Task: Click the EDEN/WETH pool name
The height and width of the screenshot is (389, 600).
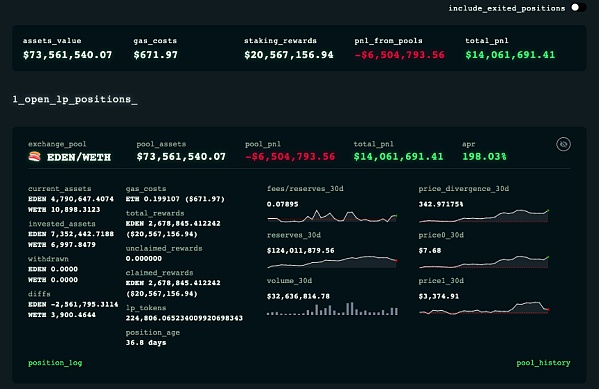Action: click(79, 157)
